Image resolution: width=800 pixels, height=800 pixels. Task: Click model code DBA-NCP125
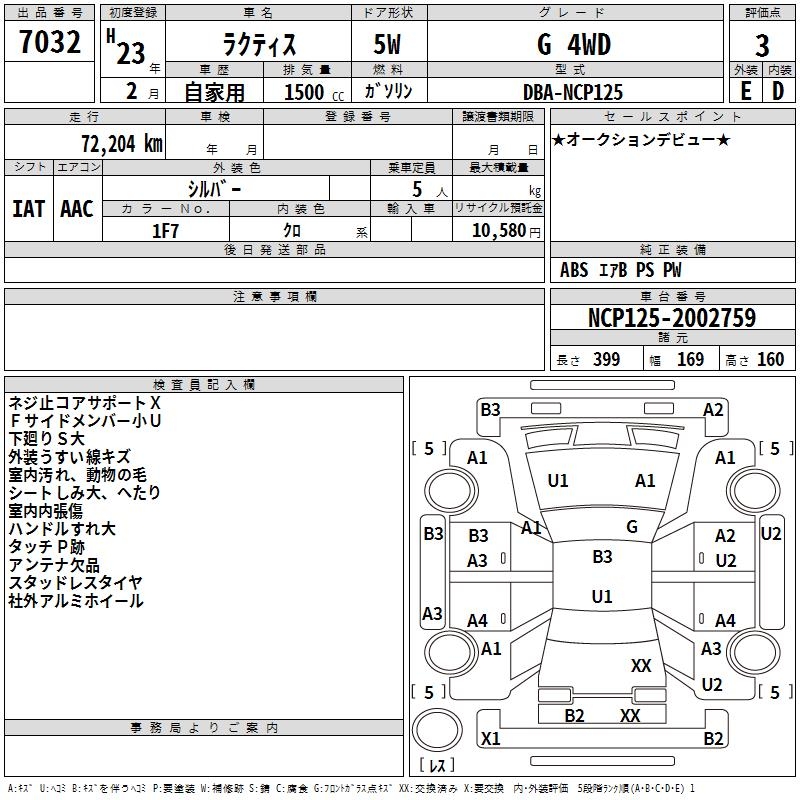tap(572, 92)
